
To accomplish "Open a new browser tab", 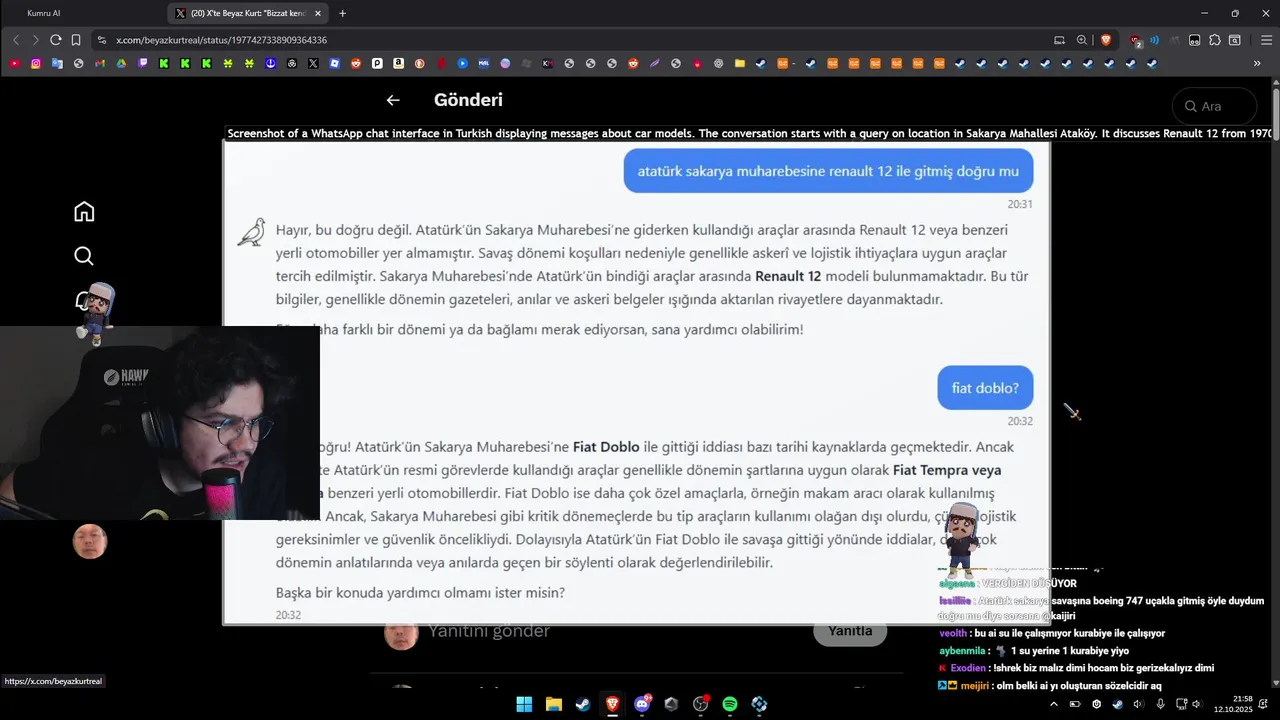I will [x=343, y=13].
